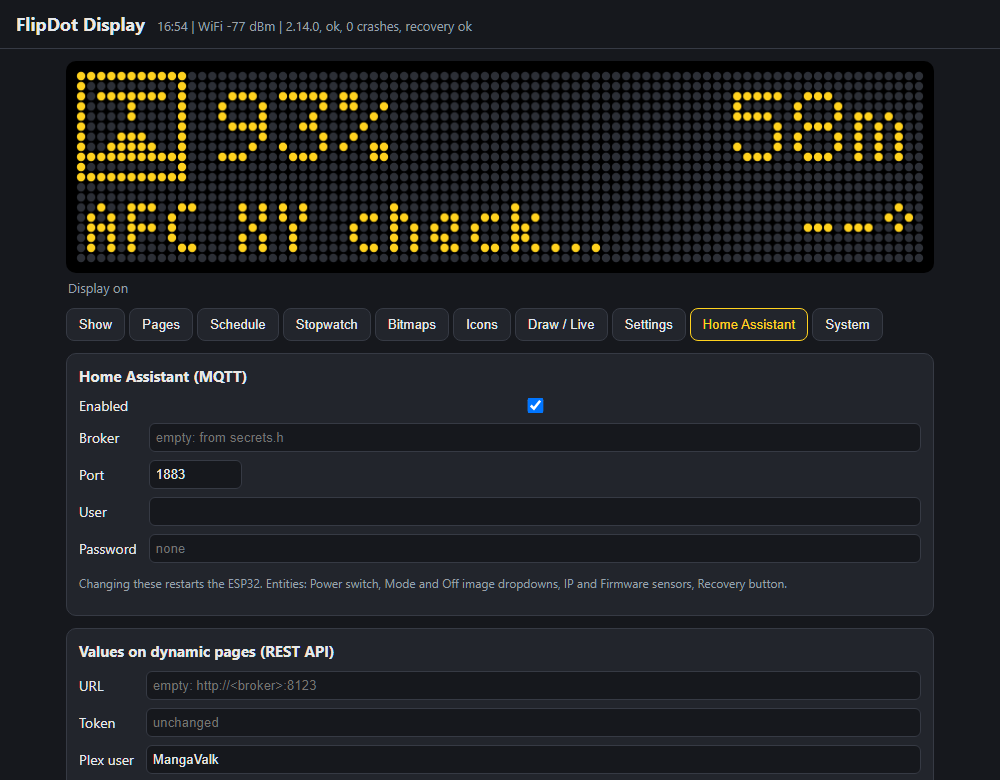Open the Icons tab
The height and width of the screenshot is (780, 1000).
pos(482,325)
